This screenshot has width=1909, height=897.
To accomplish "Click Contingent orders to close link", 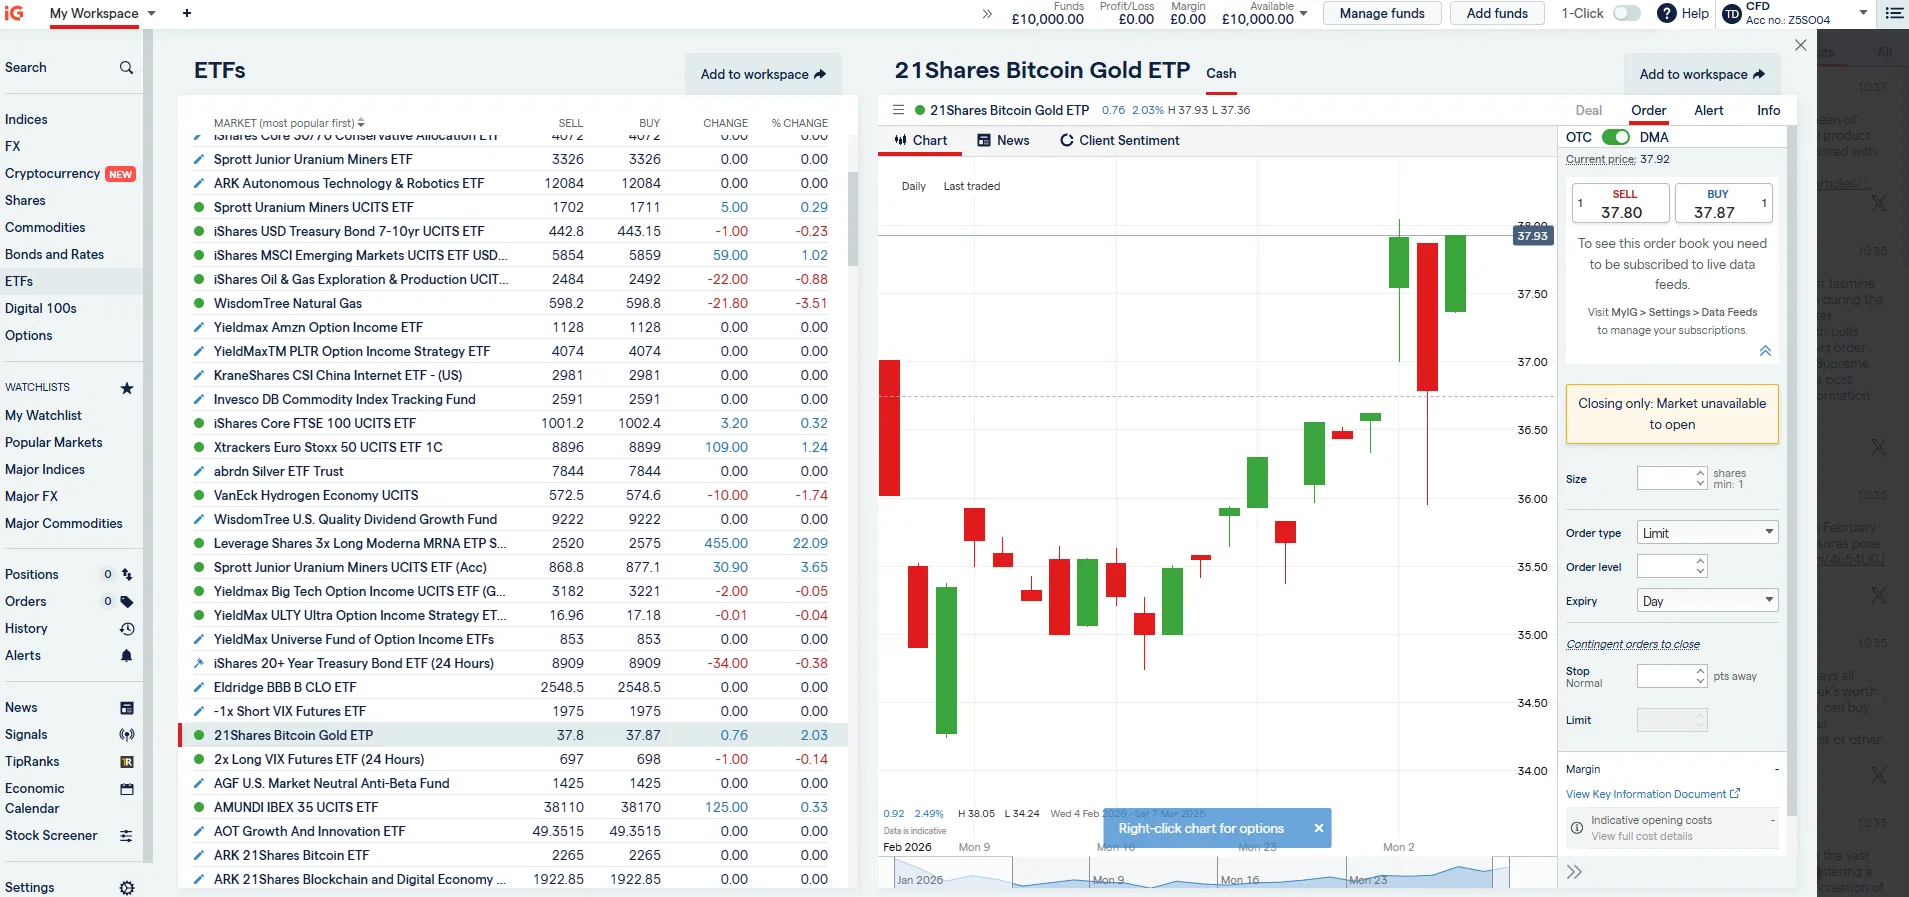I will click(x=1633, y=644).
